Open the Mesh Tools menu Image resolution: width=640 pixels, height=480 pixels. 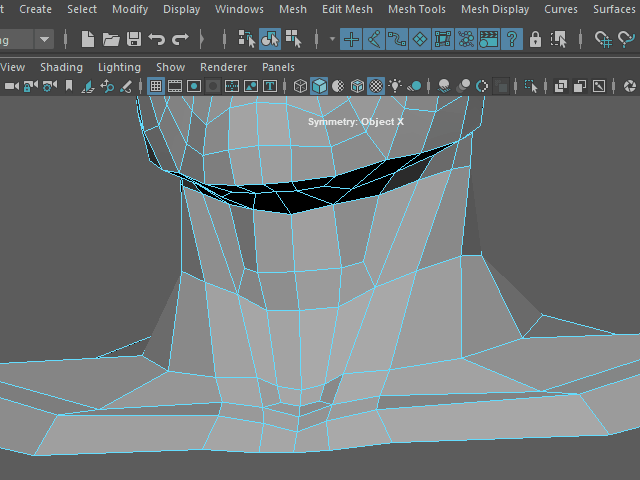417,9
